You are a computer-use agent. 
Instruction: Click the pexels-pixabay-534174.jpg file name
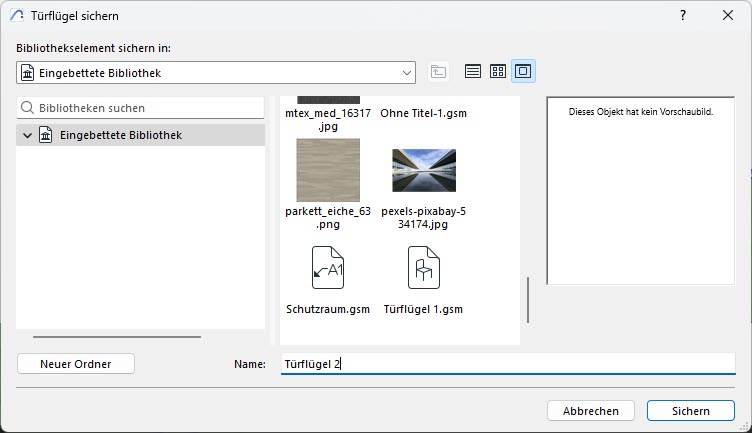pyautogui.click(x=423, y=218)
